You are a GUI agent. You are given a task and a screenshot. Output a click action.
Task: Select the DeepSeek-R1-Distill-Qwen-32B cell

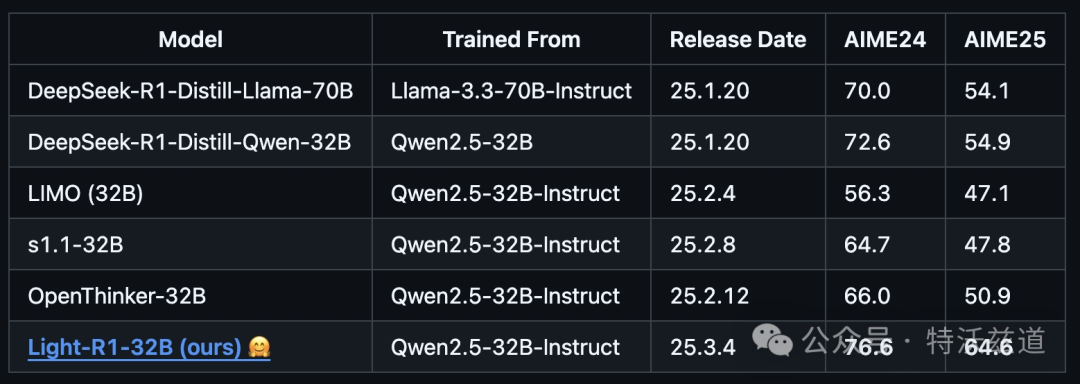189,142
